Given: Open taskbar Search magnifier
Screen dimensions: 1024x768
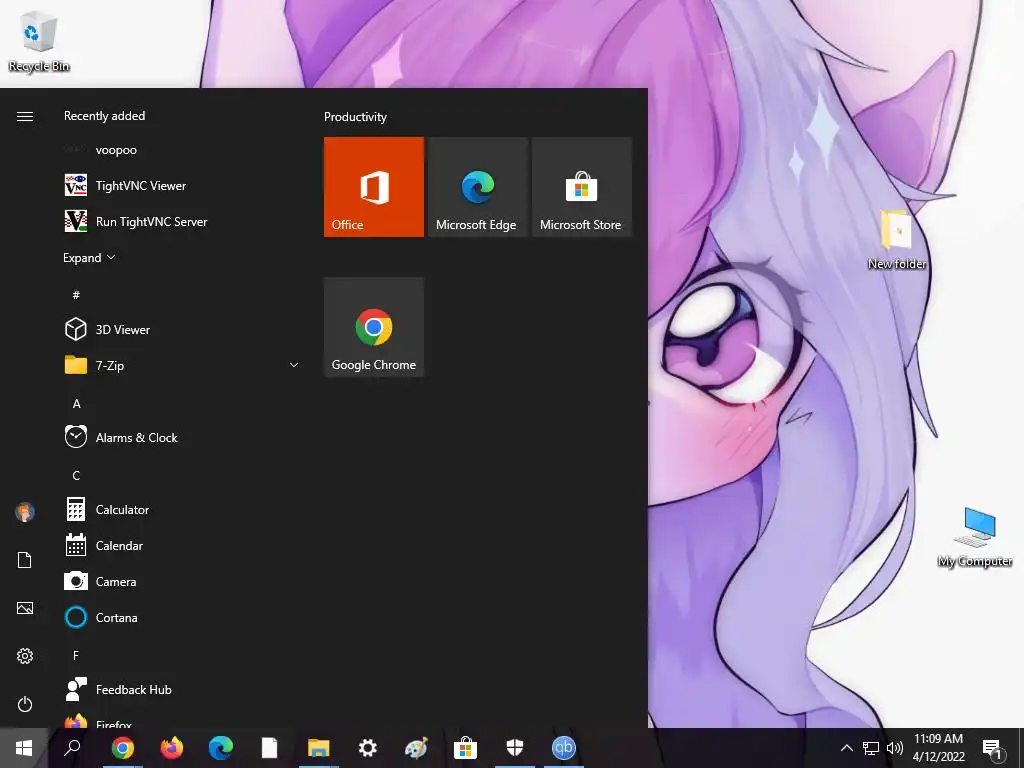Looking at the screenshot, I should click(x=72, y=748).
